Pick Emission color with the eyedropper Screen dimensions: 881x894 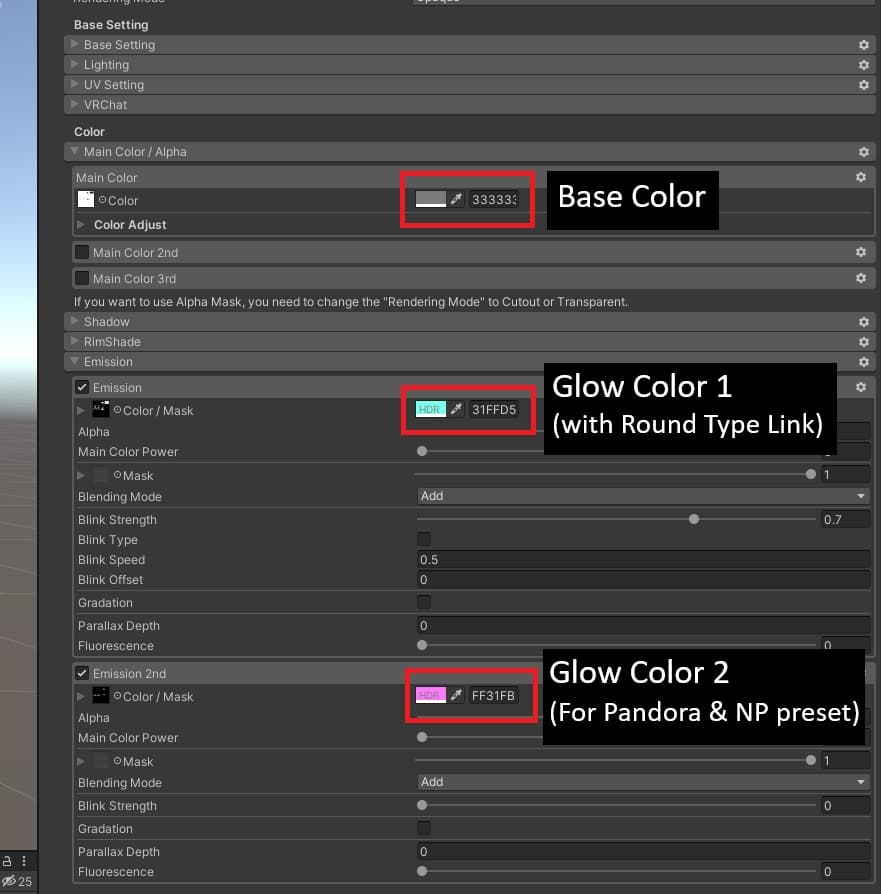[x=456, y=409]
